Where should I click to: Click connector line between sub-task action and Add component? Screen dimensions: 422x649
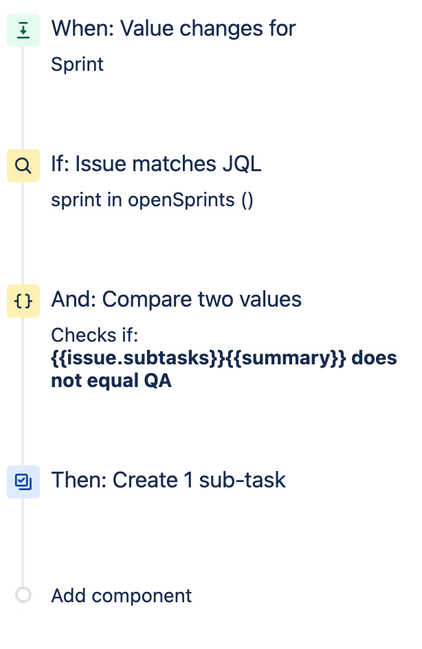tap(23, 542)
